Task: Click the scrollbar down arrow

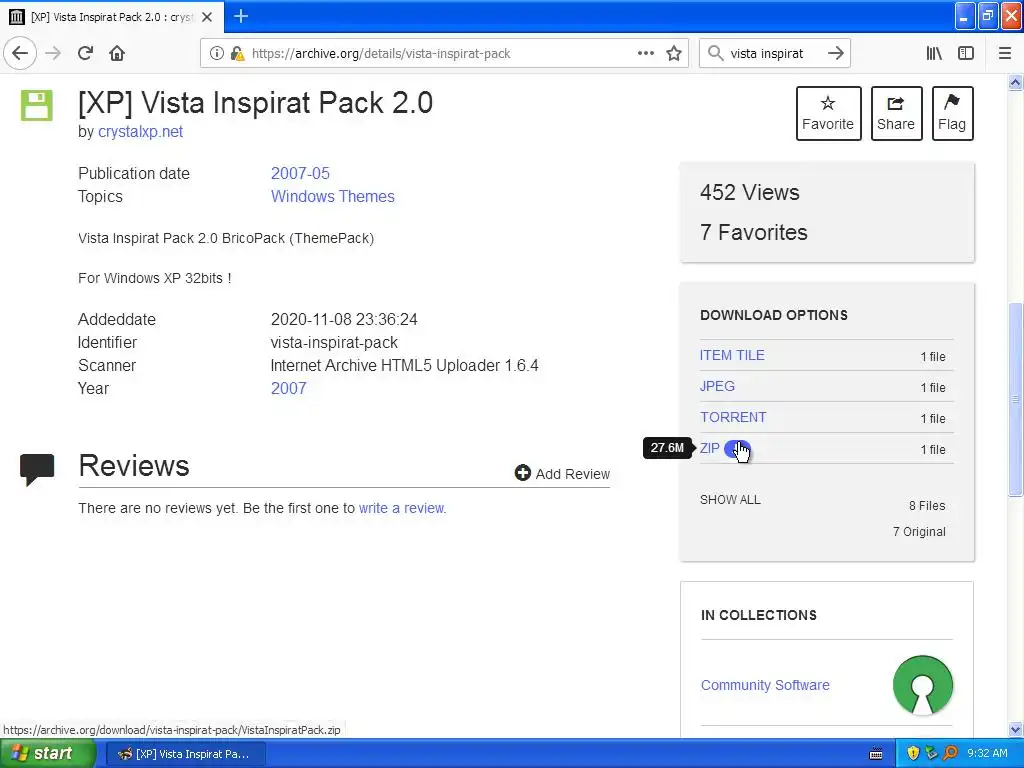Action: pyautogui.click(x=1015, y=729)
